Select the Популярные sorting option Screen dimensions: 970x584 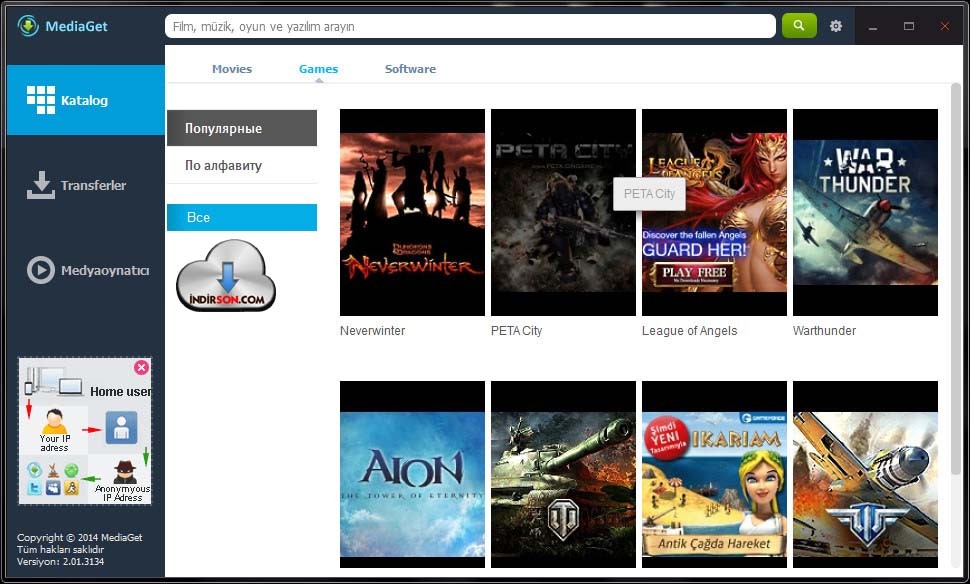click(x=242, y=128)
